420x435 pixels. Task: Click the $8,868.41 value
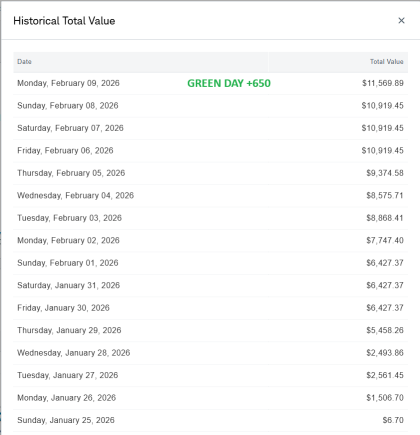385,218
